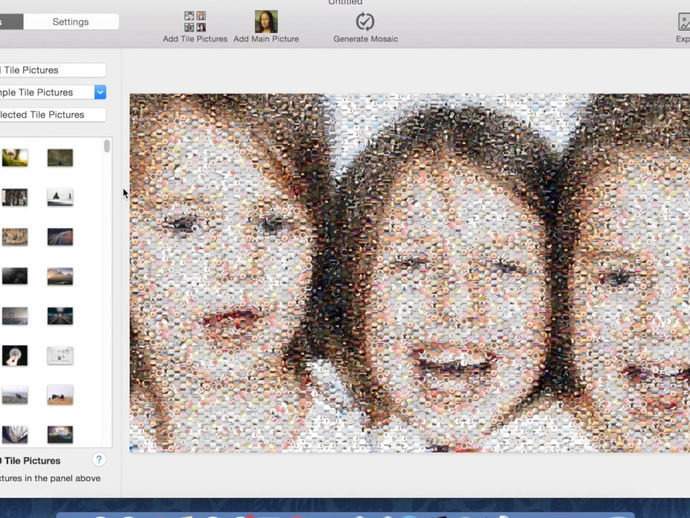Click the Tile Pictures button at the top of the sidebar
The height and width of the screenshot is (518, 690).
click(53, 70)
